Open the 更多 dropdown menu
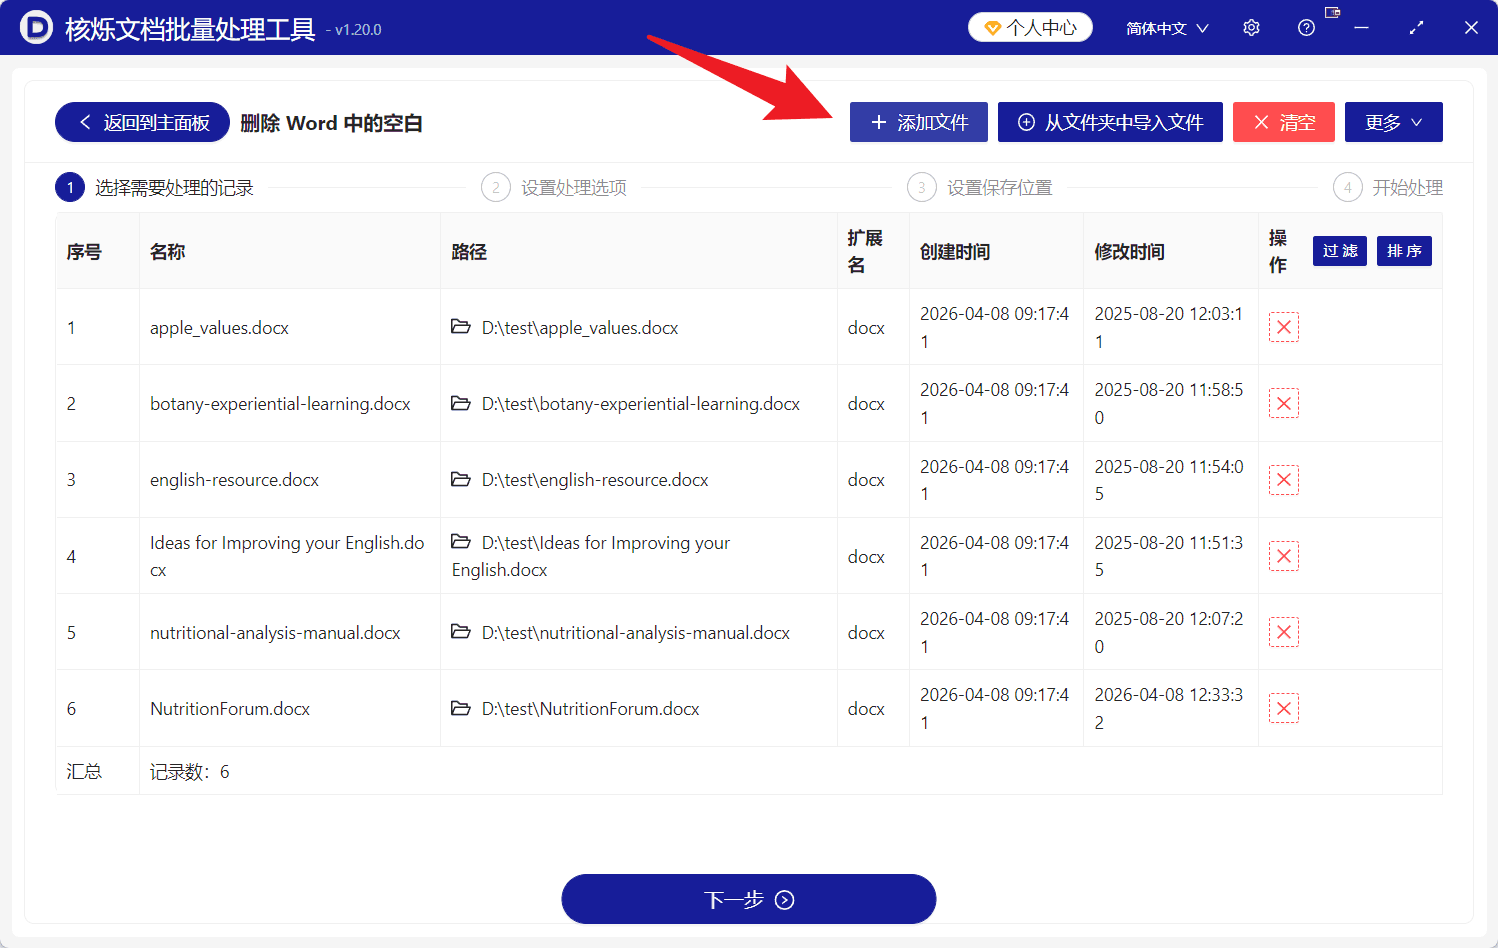Image resolution: width=1498 pixels, height=948 pixels. (x=1393, y=122)
